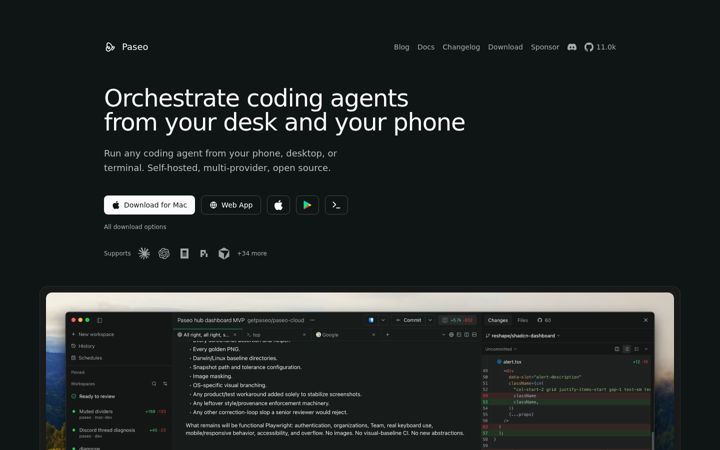
Task: Click the green/red diff stats button near Commit
Action: click(457, 320)
